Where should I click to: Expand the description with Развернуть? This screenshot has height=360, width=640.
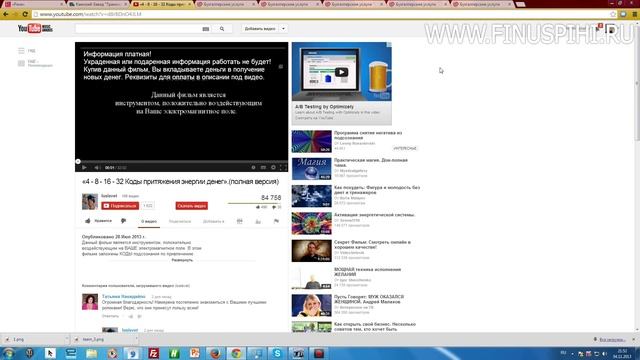(182, 260)
